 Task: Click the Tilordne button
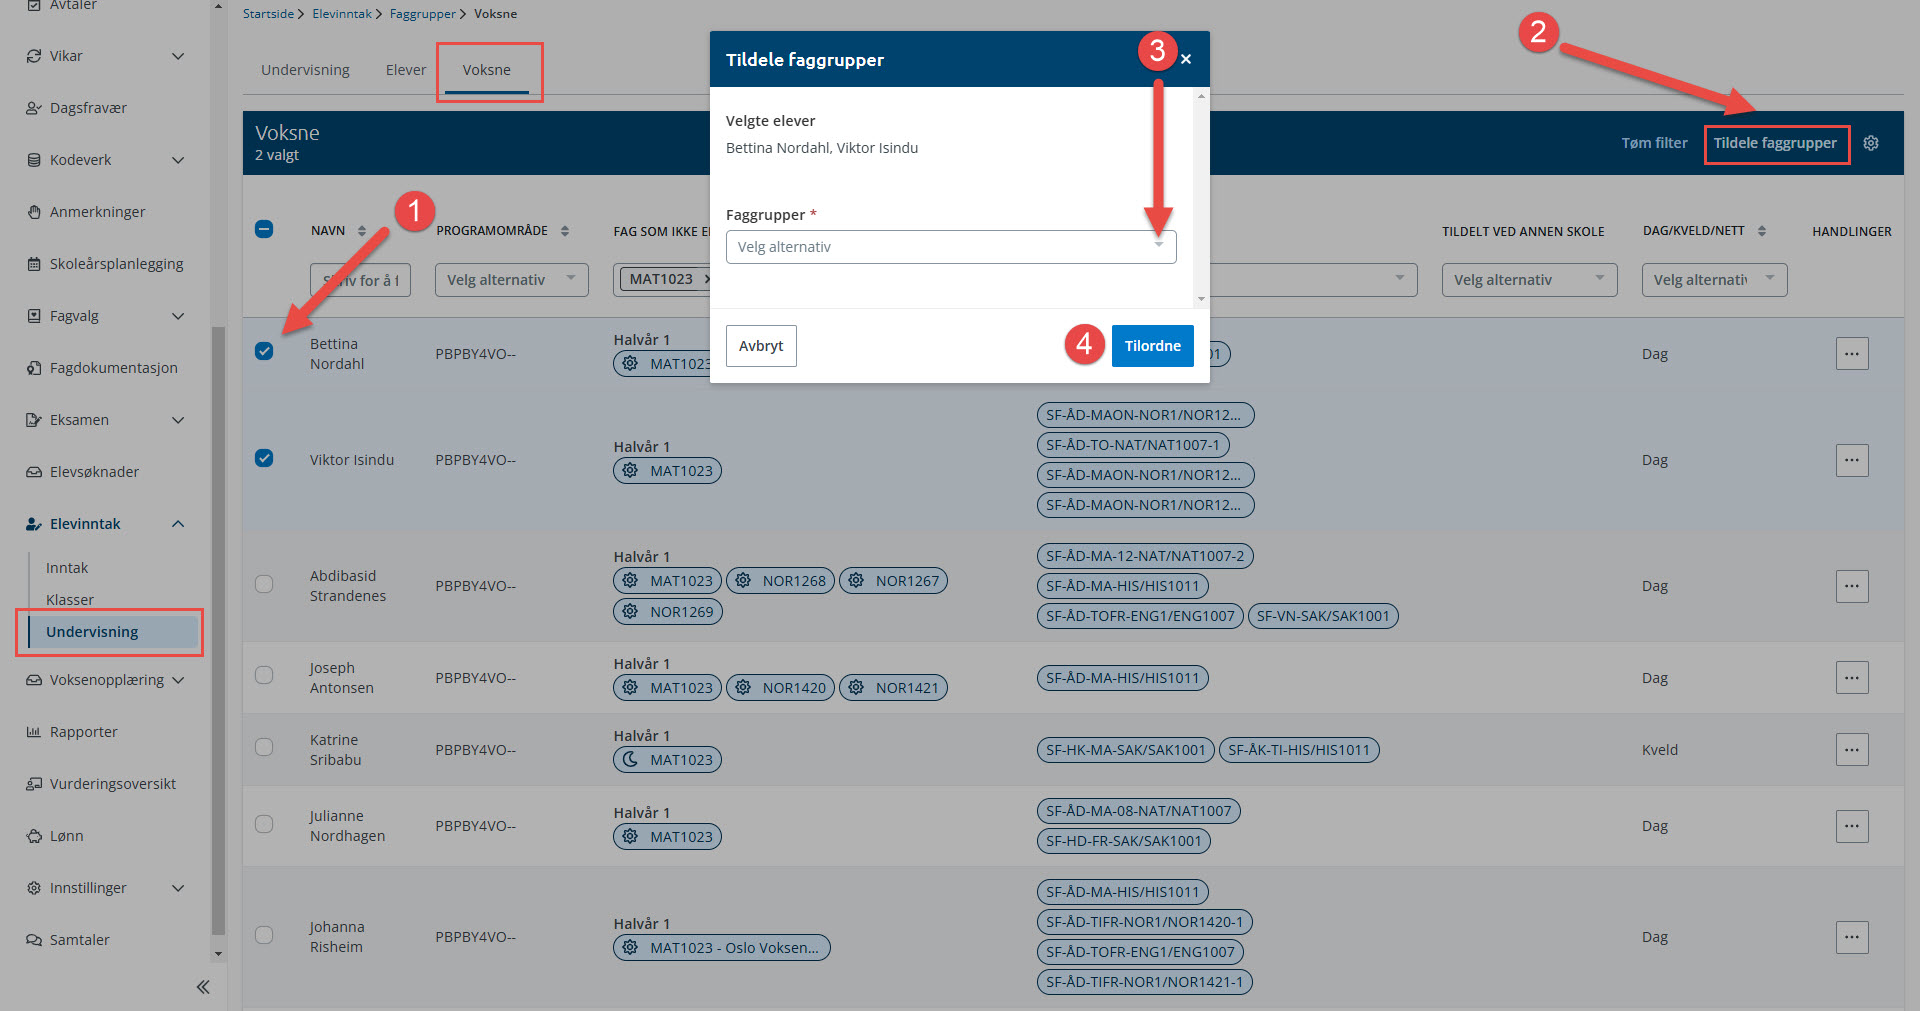coord(1152,346)
